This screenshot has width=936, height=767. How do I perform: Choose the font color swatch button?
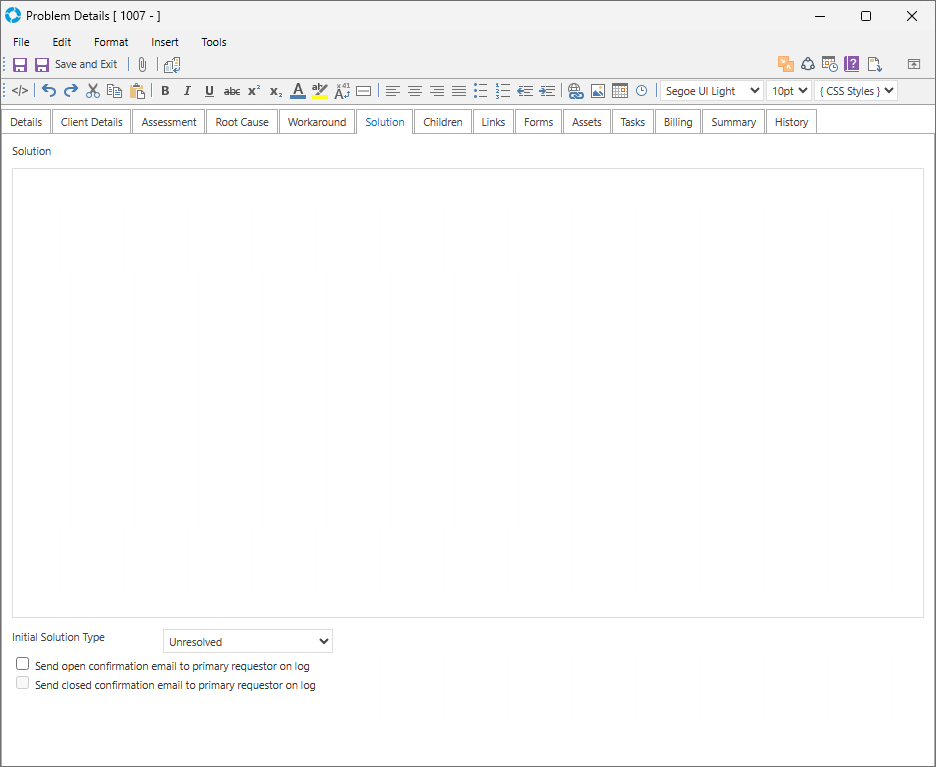pyautogui.click(x=297, y=91)
